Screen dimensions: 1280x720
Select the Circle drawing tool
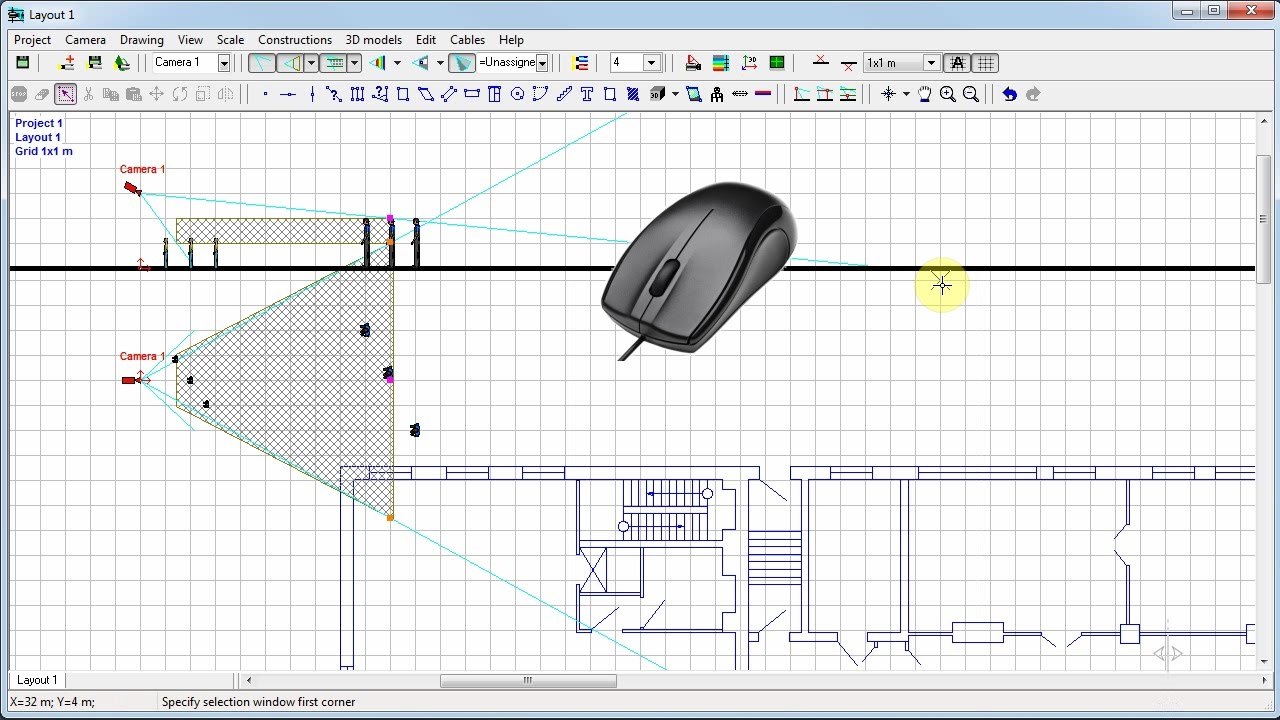click(518, 94)
